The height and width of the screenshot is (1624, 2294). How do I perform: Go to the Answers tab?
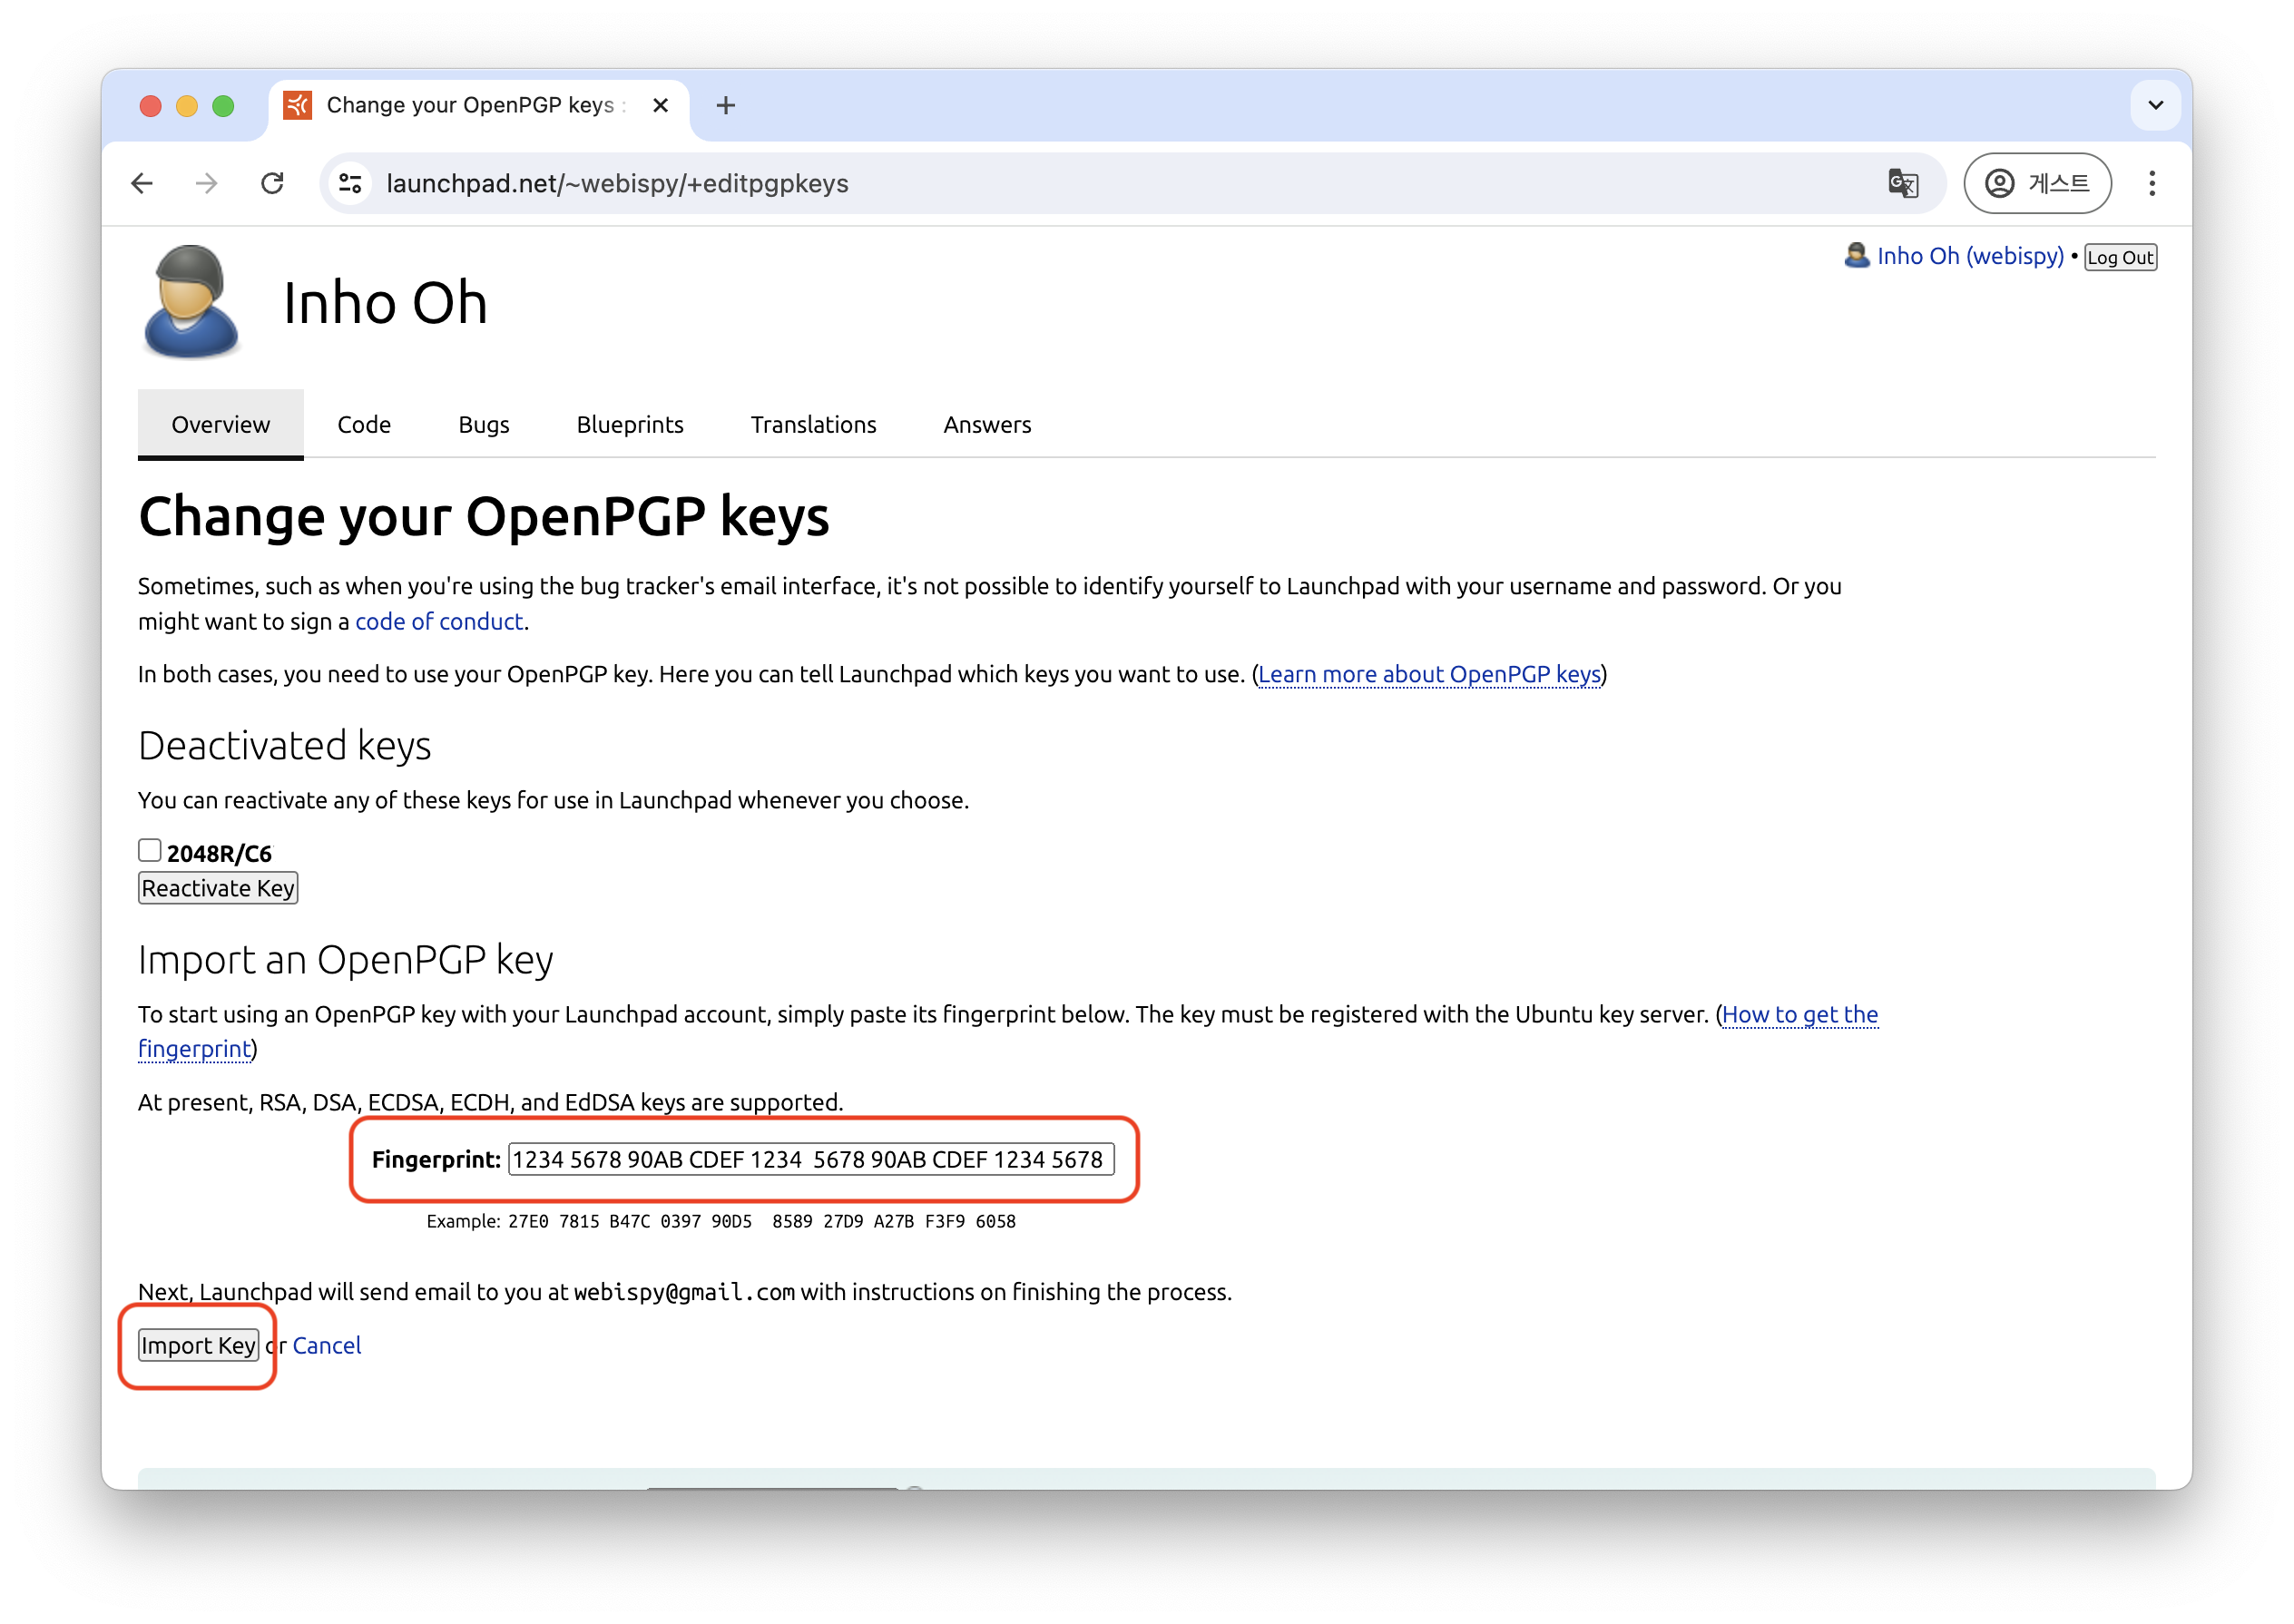pos(987,425)
